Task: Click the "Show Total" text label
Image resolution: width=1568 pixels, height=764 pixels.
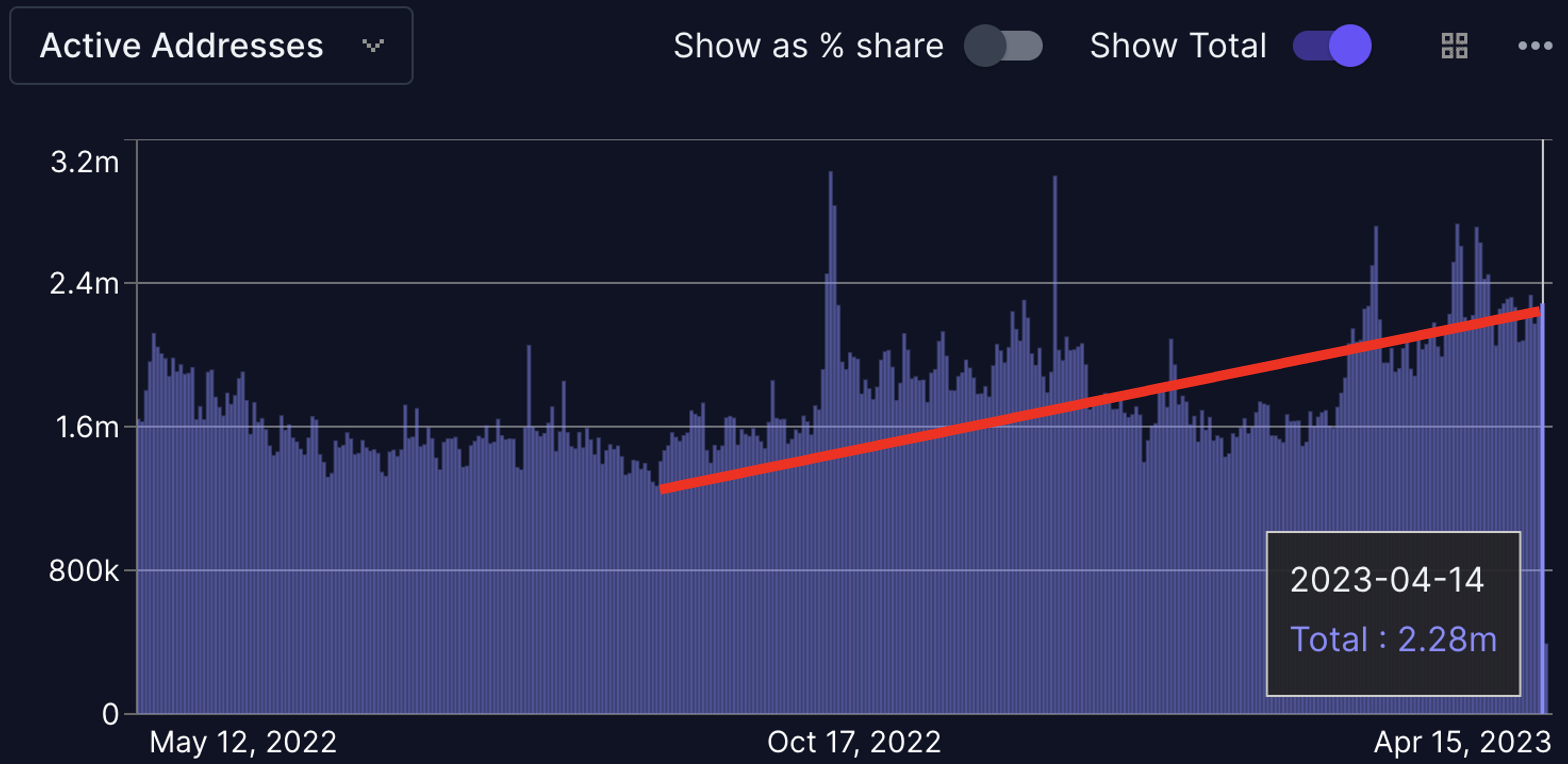Action: pyautogui.click(x=1178, y=46)
